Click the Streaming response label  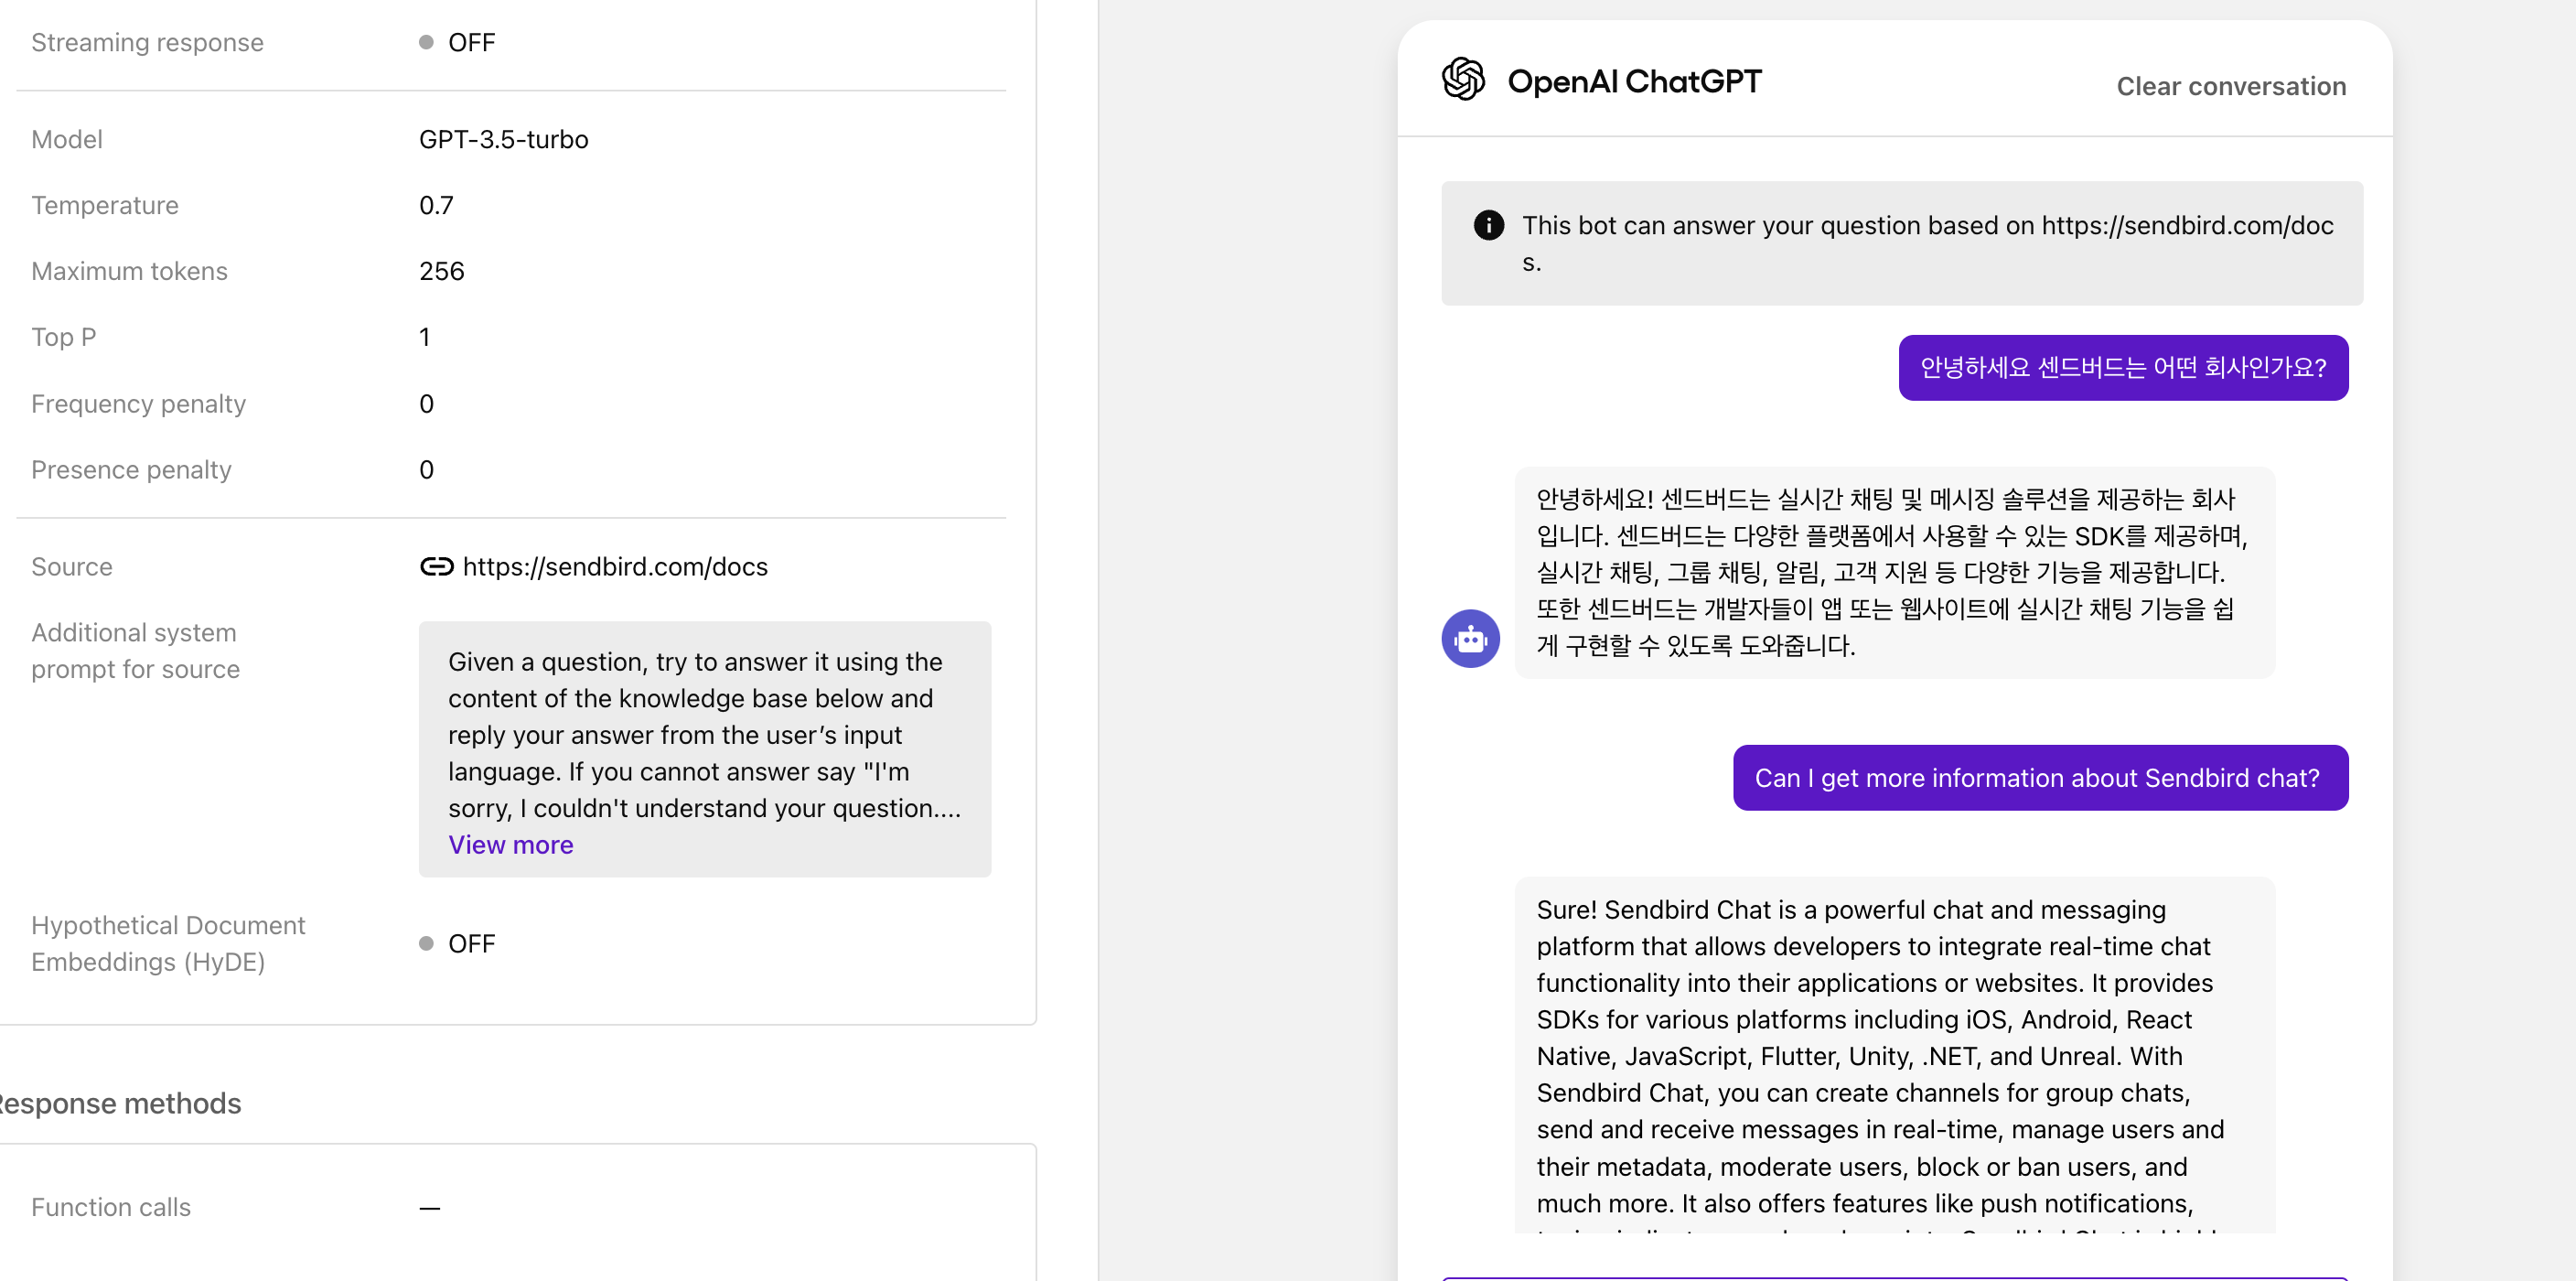pyautogui.click(x=147, y=43)
